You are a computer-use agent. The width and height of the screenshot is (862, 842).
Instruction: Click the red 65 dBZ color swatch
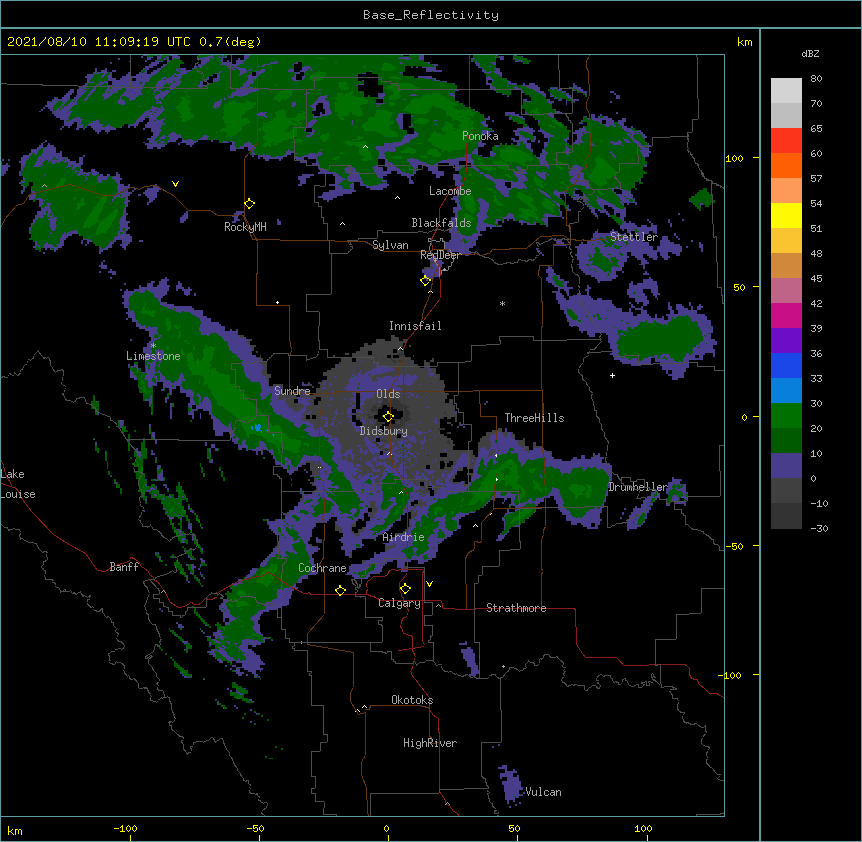tap(786, 140)
